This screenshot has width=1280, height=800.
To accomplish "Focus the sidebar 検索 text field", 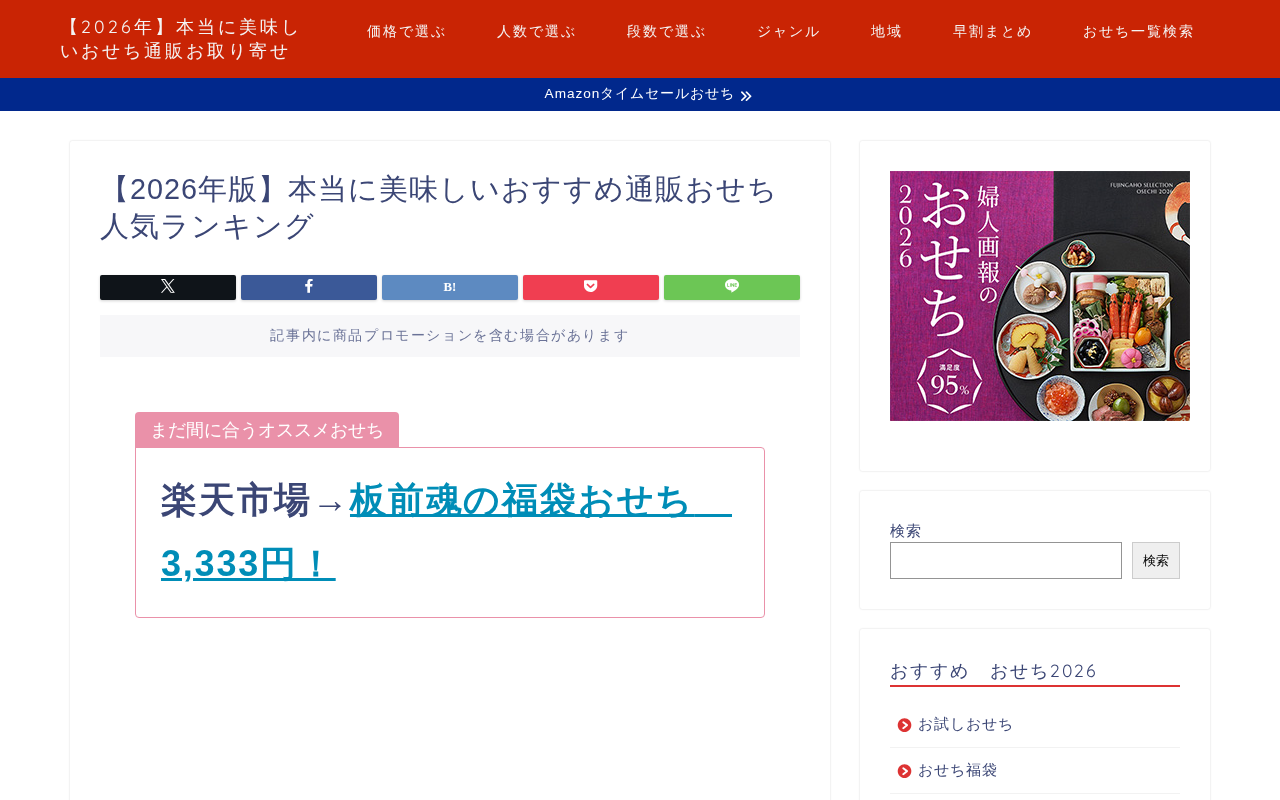I will (1006, 561).
